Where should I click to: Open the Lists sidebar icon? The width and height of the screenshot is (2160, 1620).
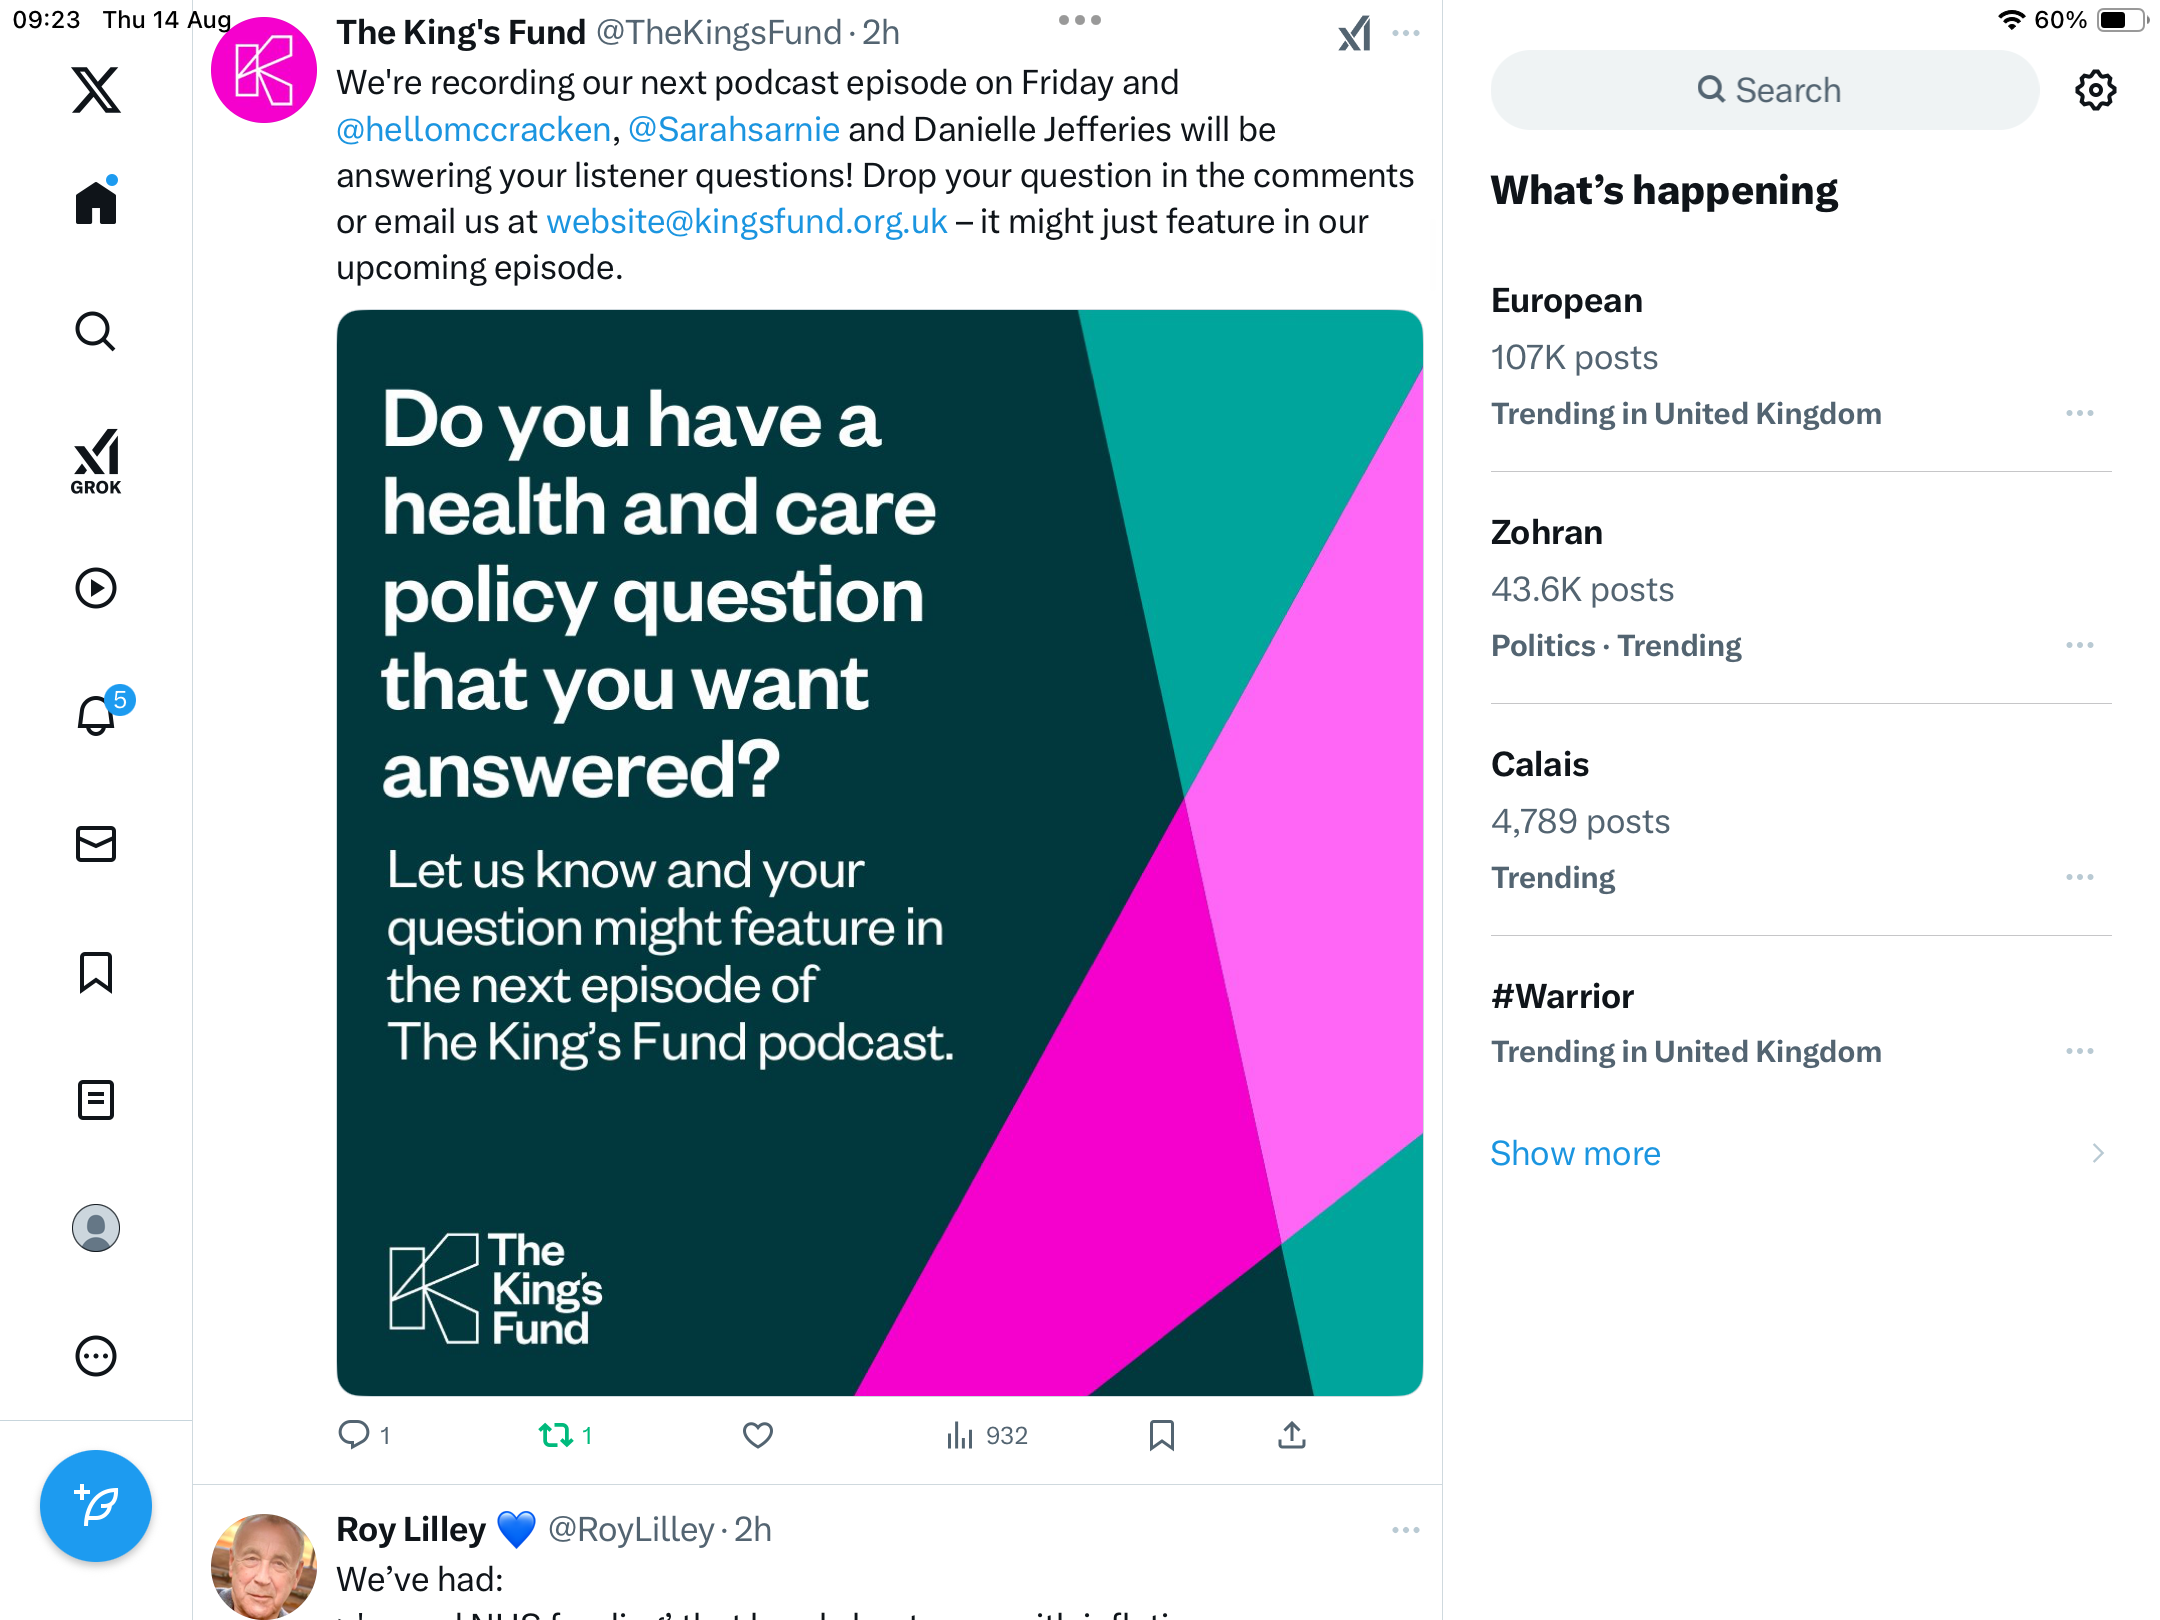coord(96,1100)
